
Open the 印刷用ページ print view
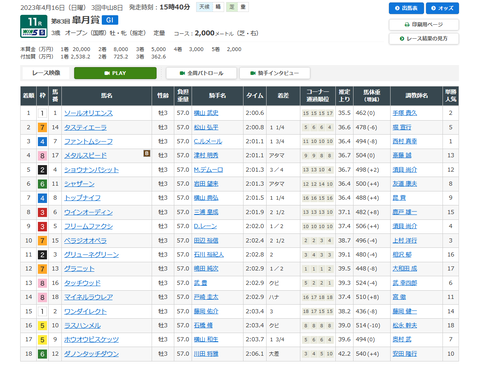tap(424, 25)
